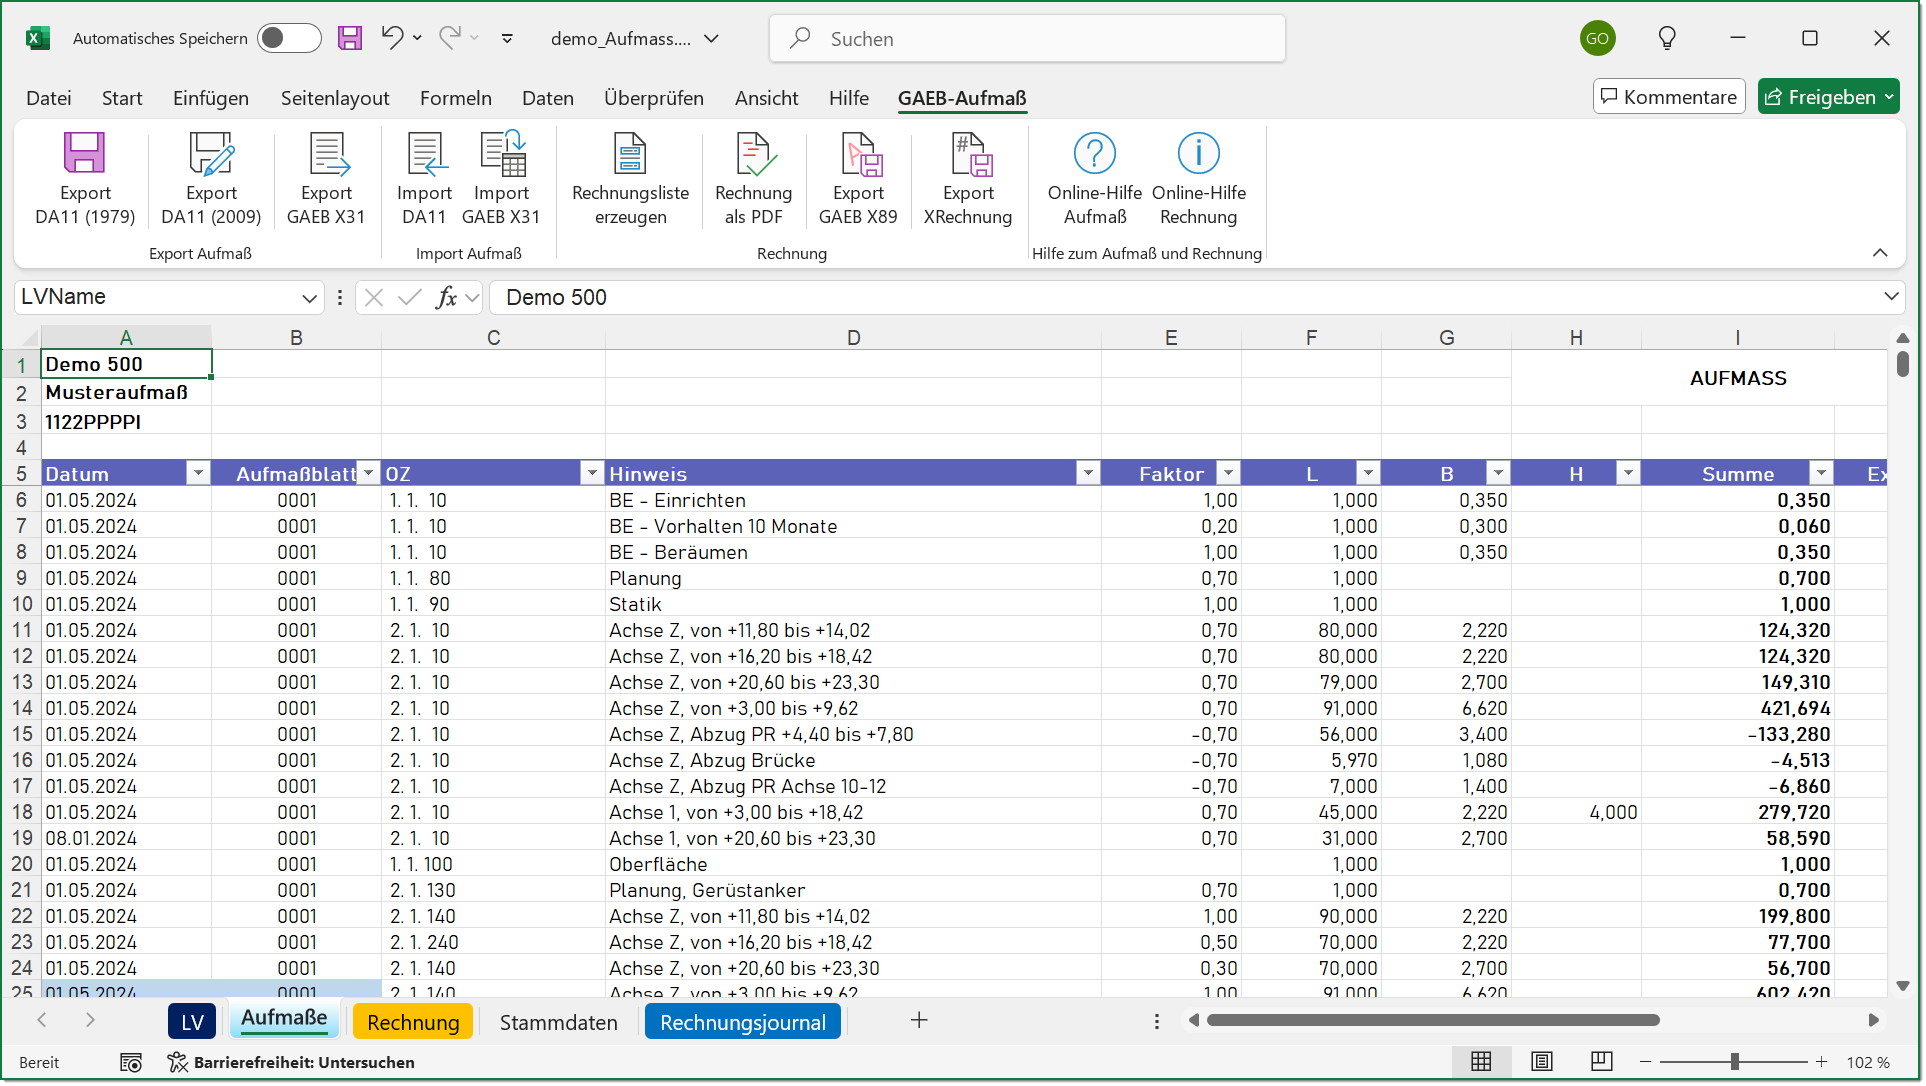Switch to Seitenlayout view in status bar
This screenshot has width=1926, height=1086.
(x=1540, y=1062)
